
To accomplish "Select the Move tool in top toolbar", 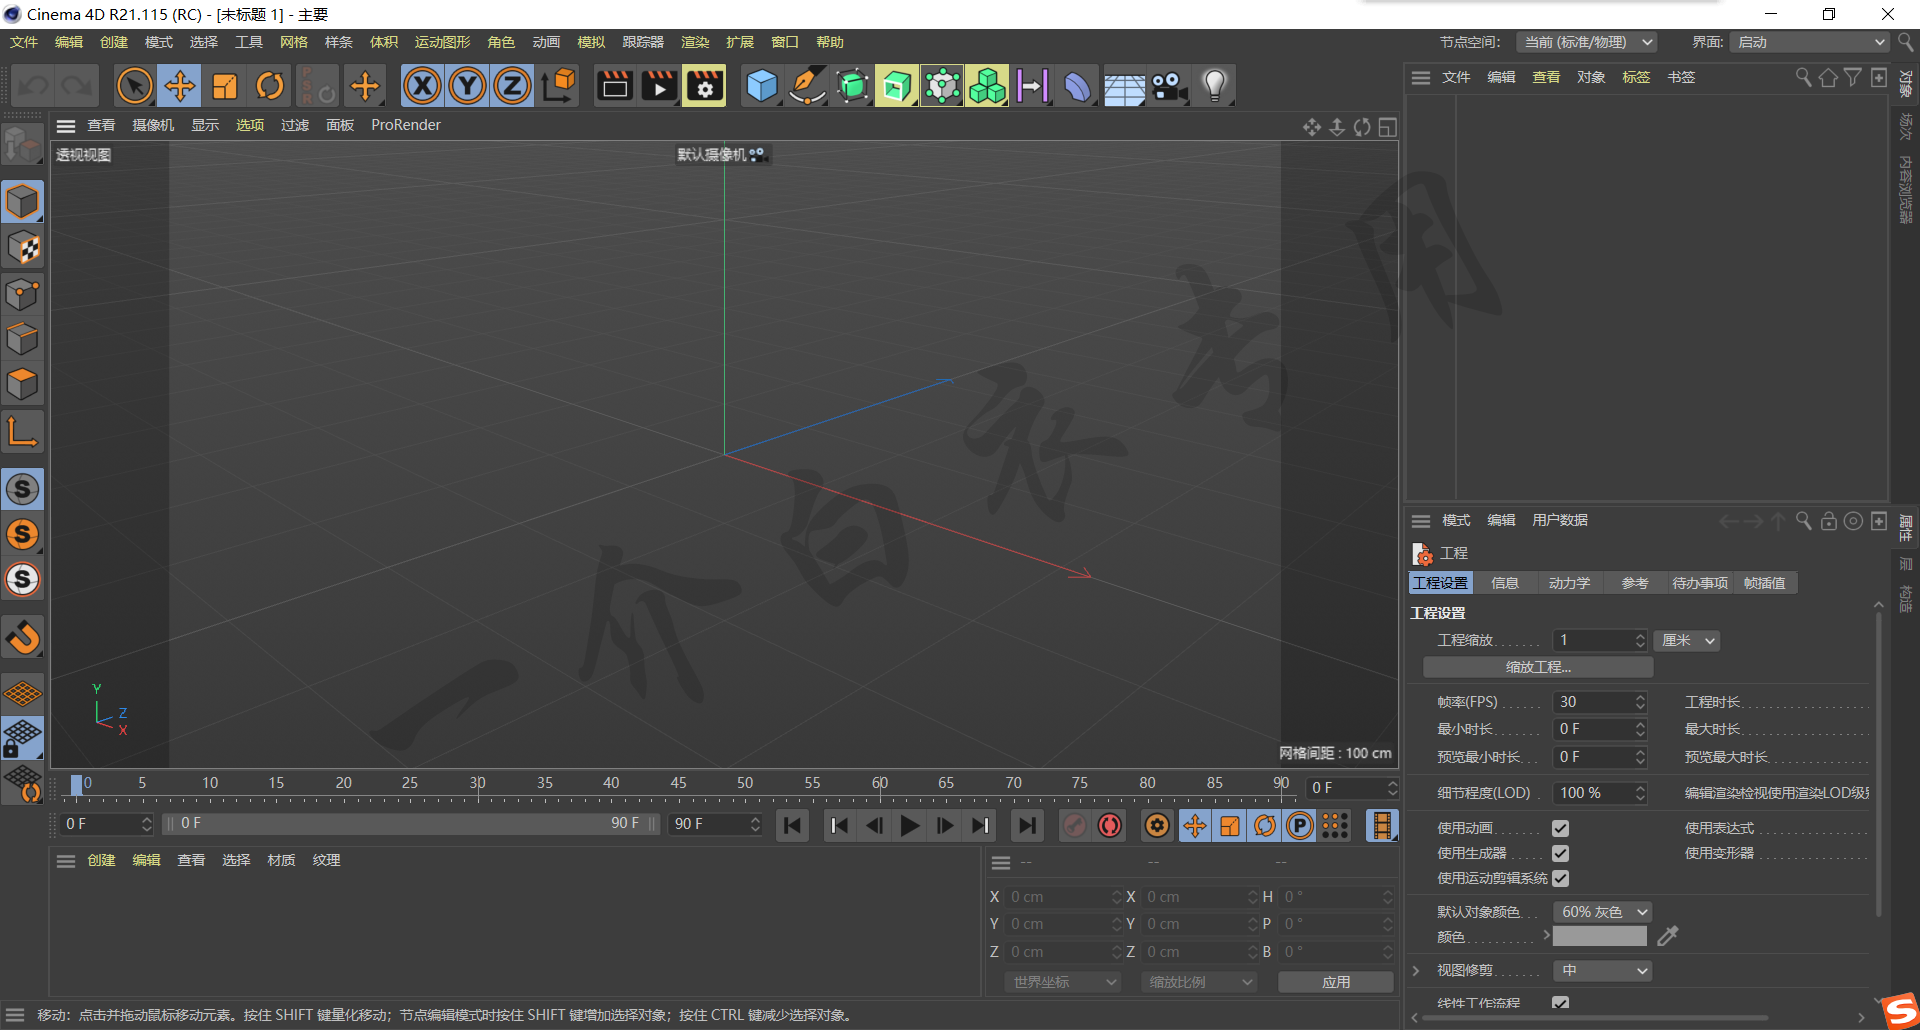I will [x=180, y=86].
